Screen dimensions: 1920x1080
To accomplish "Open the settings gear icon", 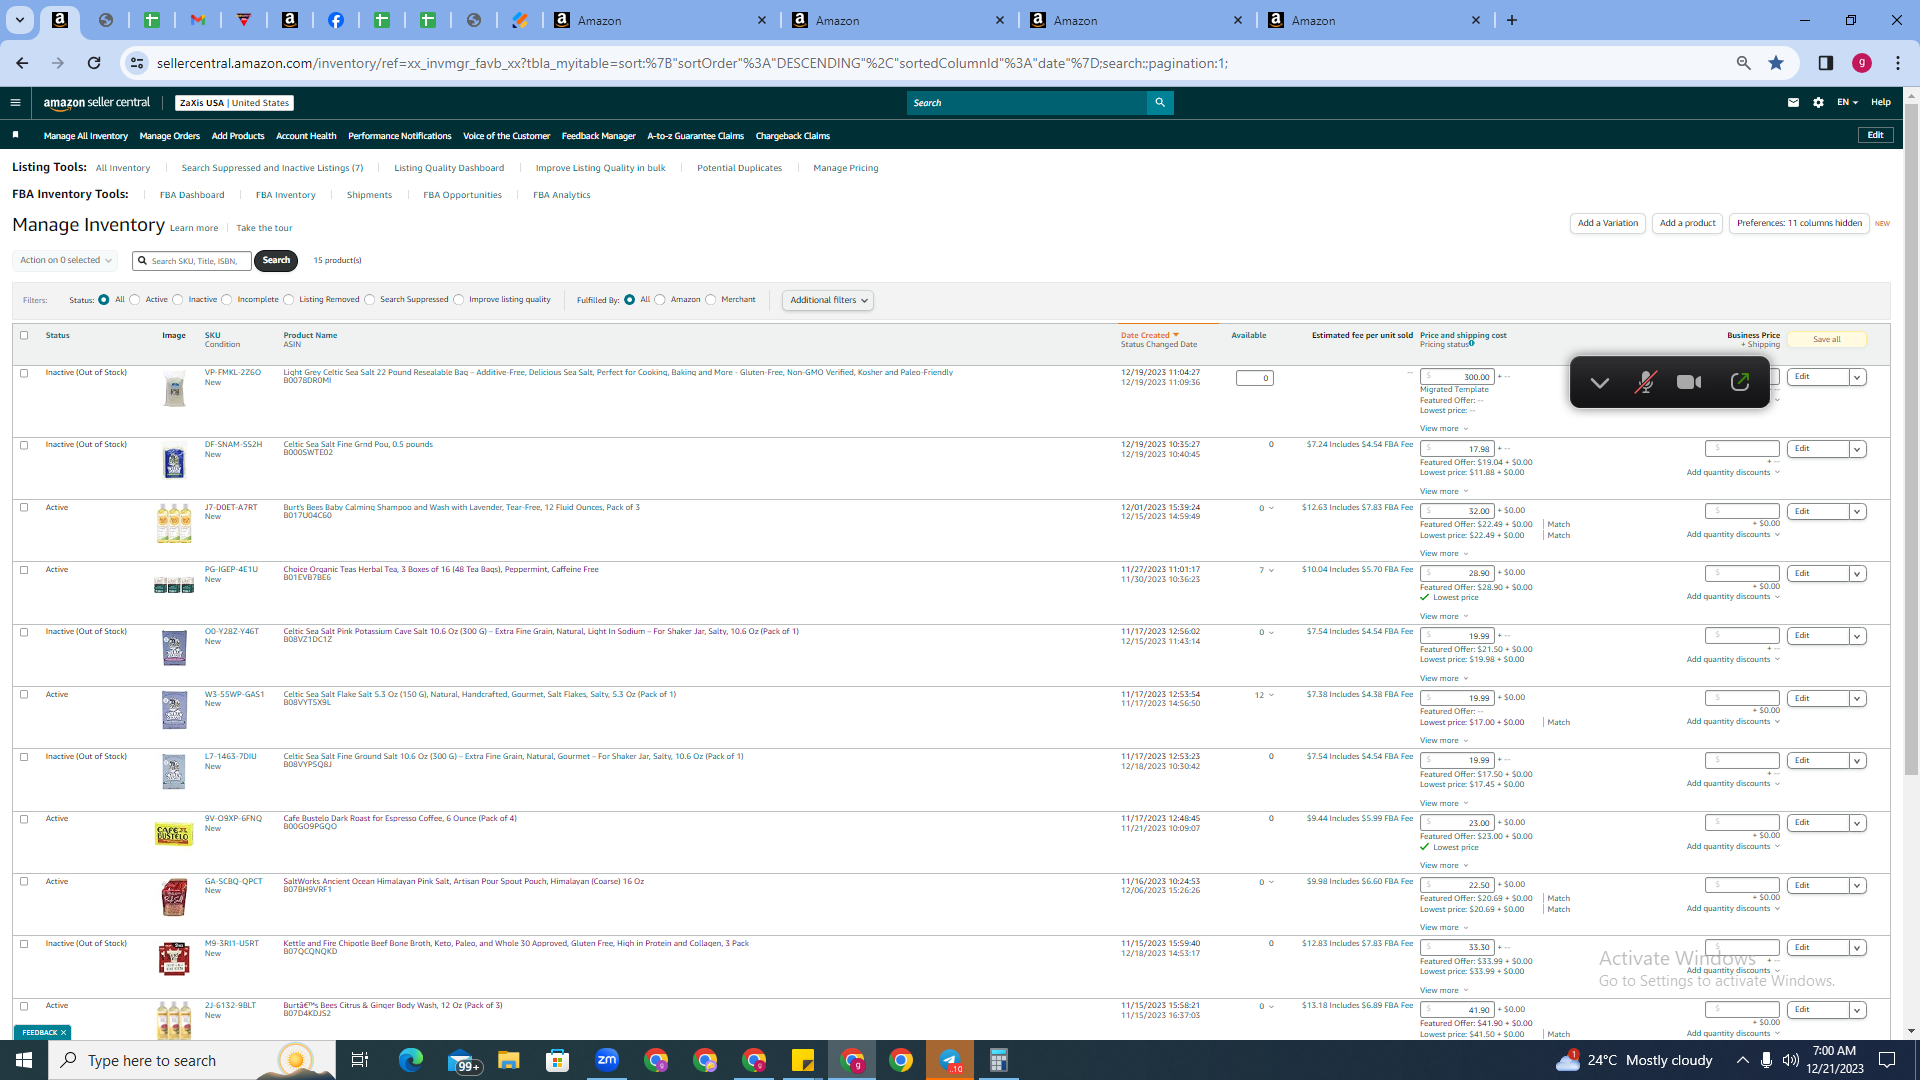I will [1818, 103].
